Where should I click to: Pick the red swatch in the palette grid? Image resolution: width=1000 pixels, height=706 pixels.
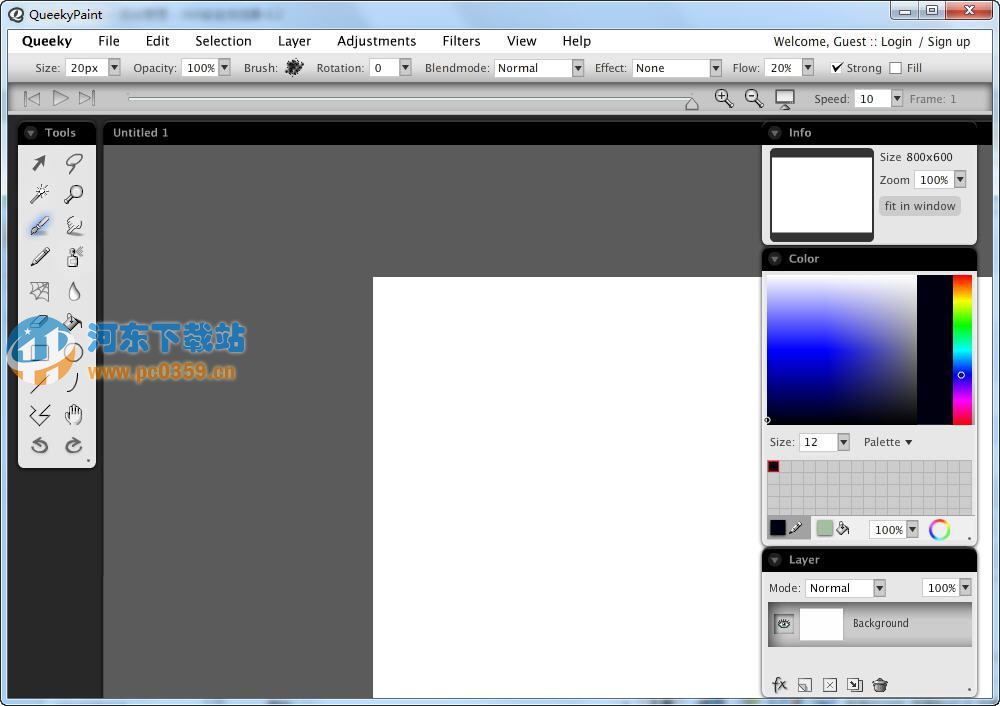pos(773,466)
